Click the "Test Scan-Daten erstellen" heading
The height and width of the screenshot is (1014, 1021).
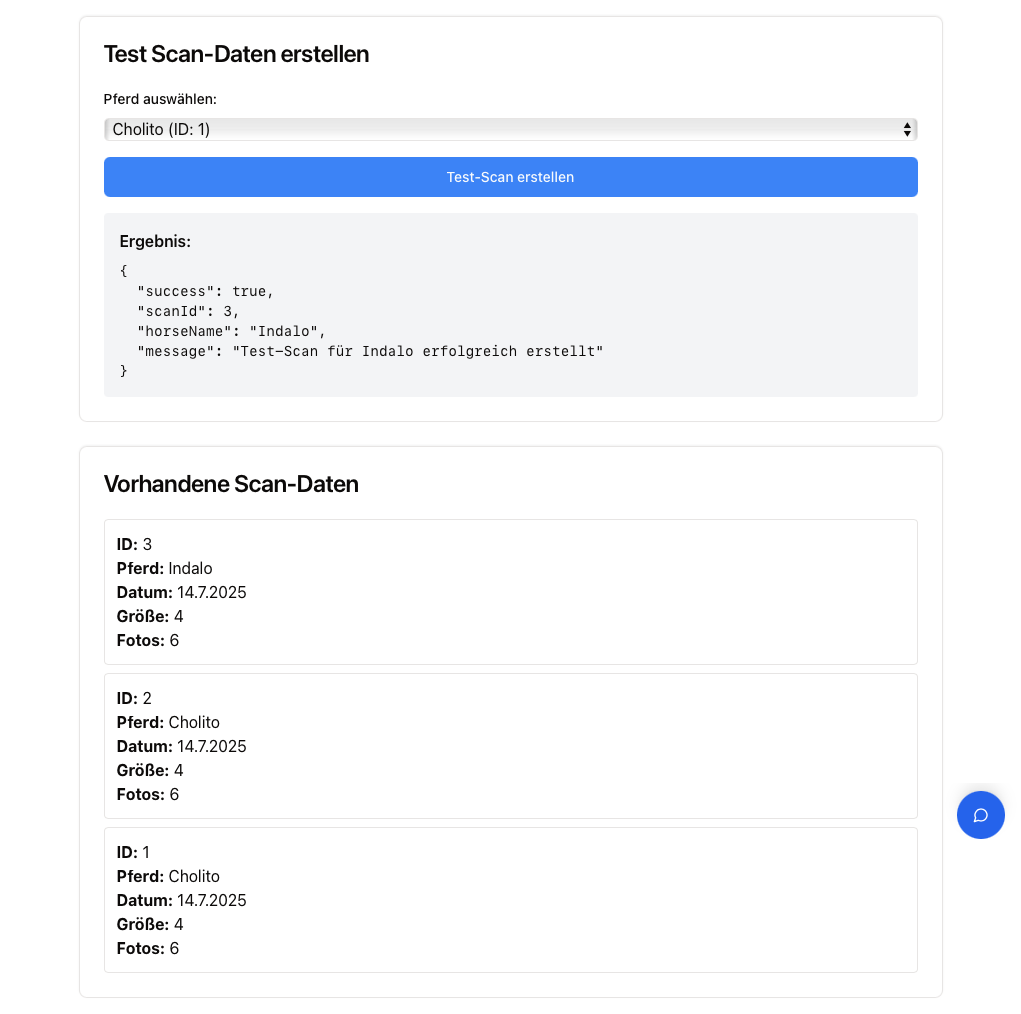tap(237, 54)
